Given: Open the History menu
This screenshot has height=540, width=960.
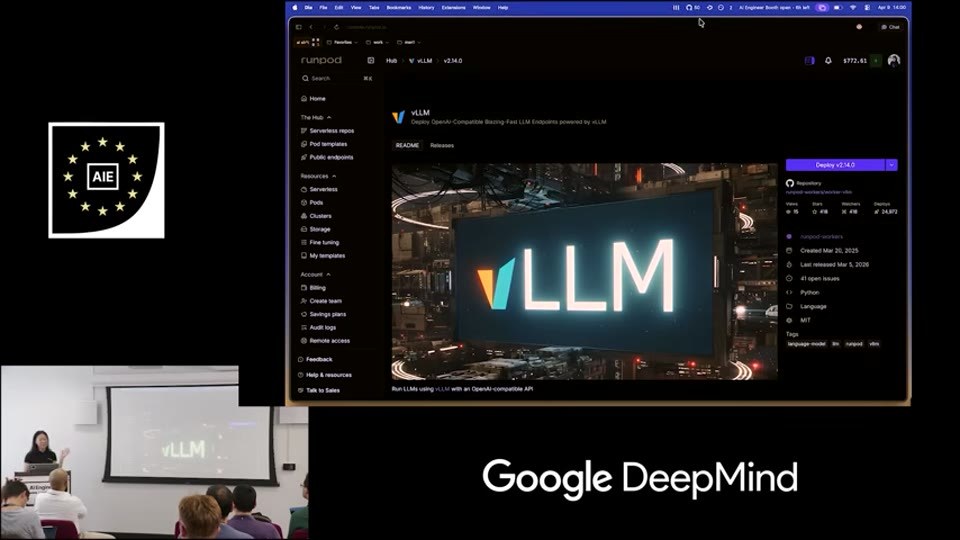Looking at the screenshot, I should (426, 7).
